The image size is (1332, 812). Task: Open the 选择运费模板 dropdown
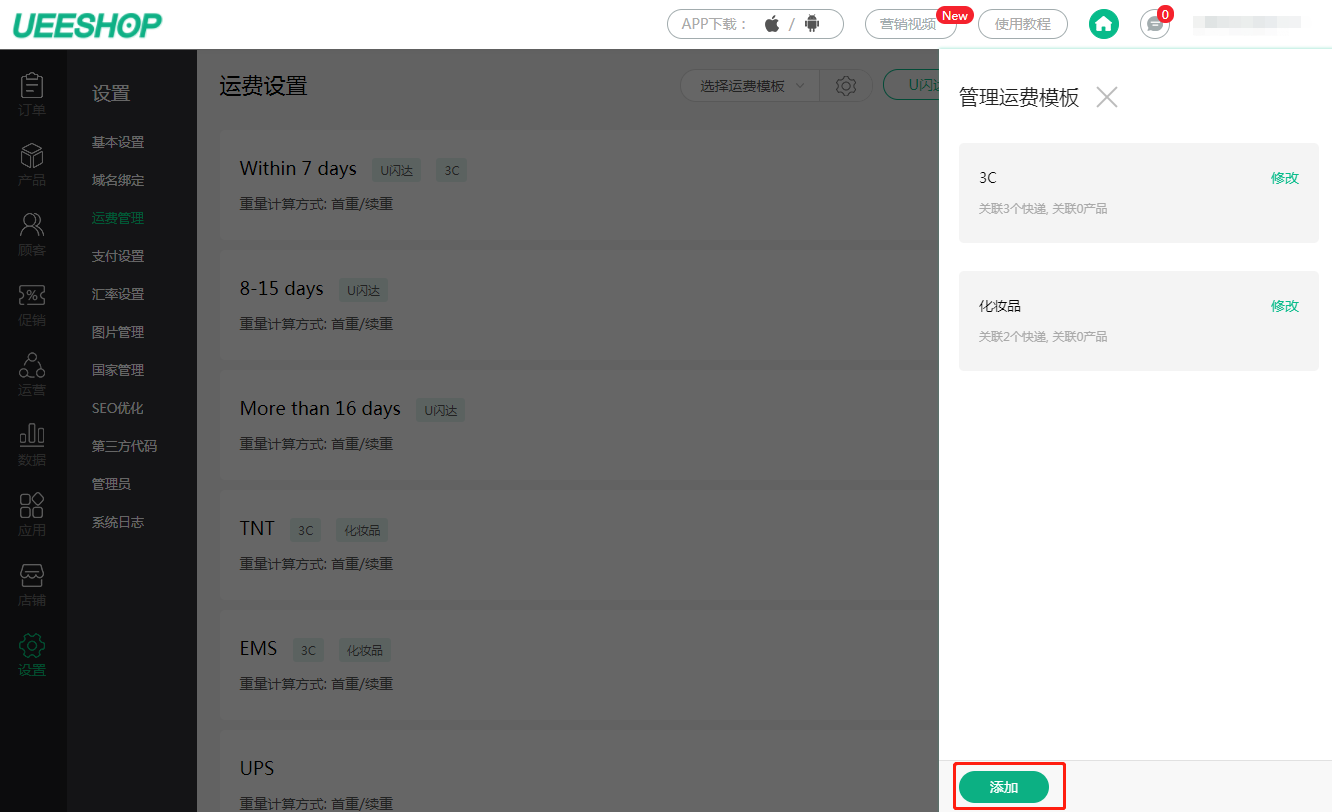tap(751, 86)
